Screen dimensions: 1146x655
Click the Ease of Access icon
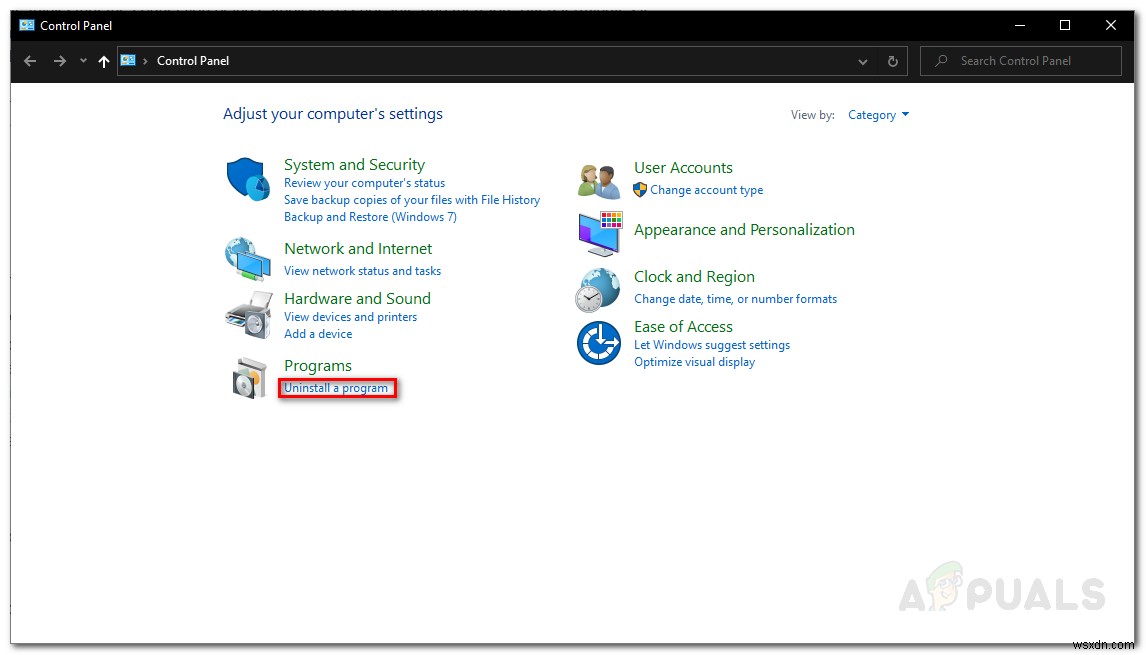598,343
